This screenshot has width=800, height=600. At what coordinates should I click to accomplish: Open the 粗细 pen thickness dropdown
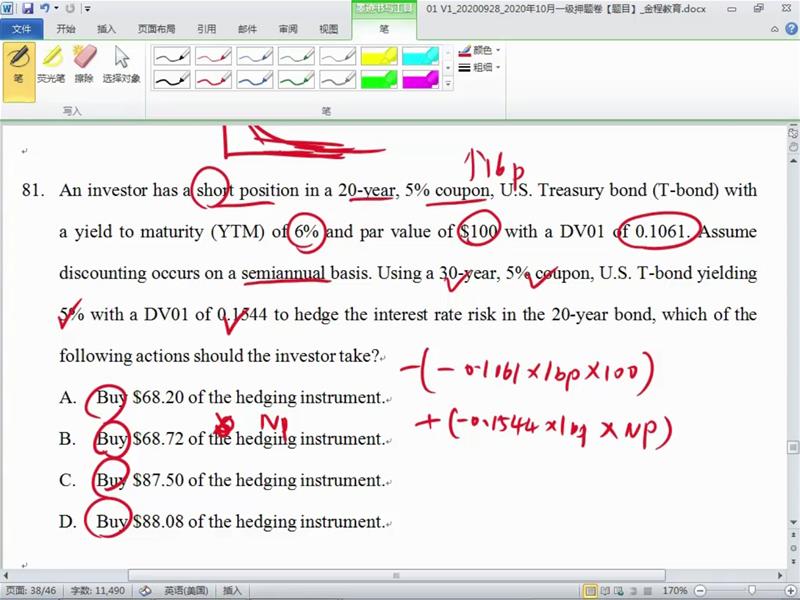[480, 67]
